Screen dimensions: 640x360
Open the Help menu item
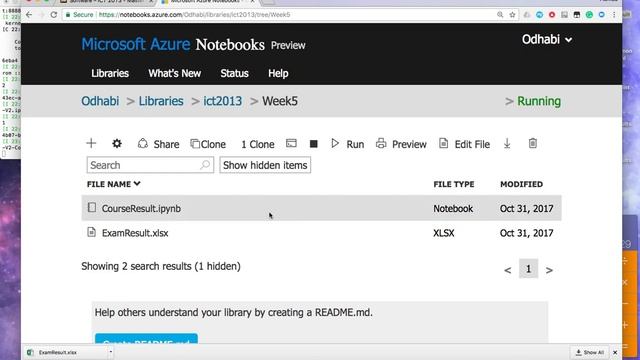click(278, 73)
